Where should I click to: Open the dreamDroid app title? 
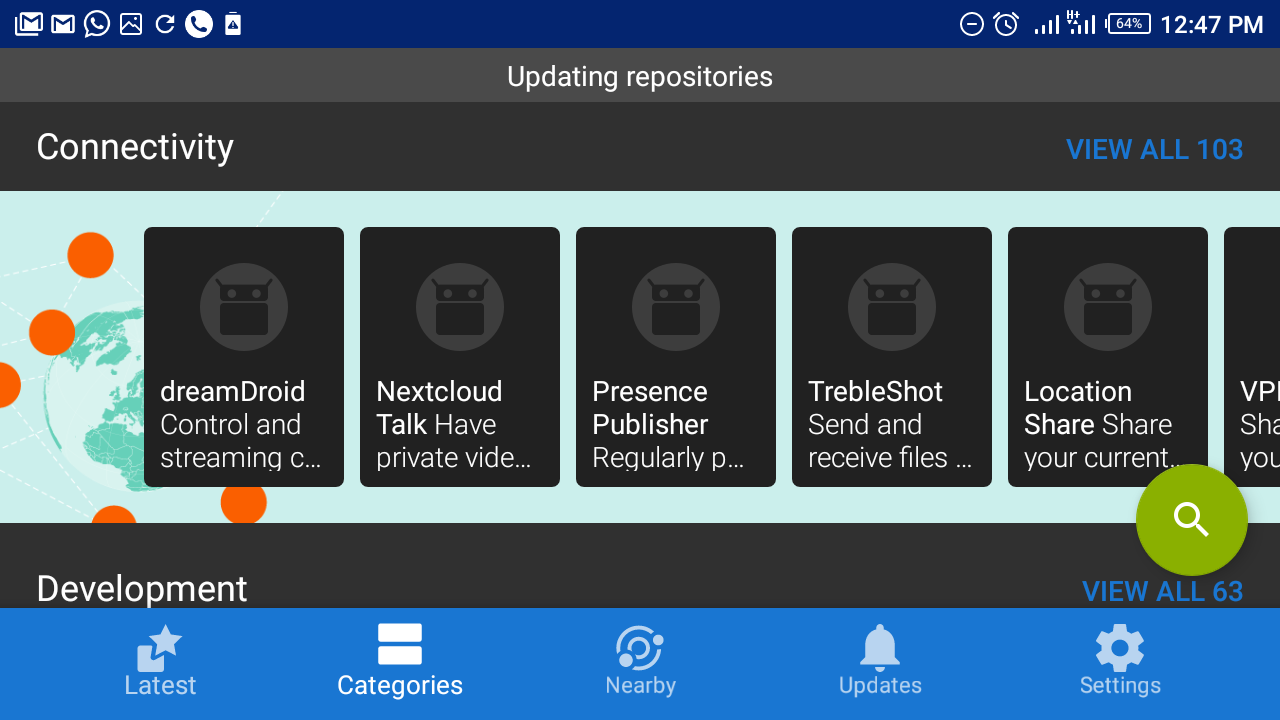(233, 391)
